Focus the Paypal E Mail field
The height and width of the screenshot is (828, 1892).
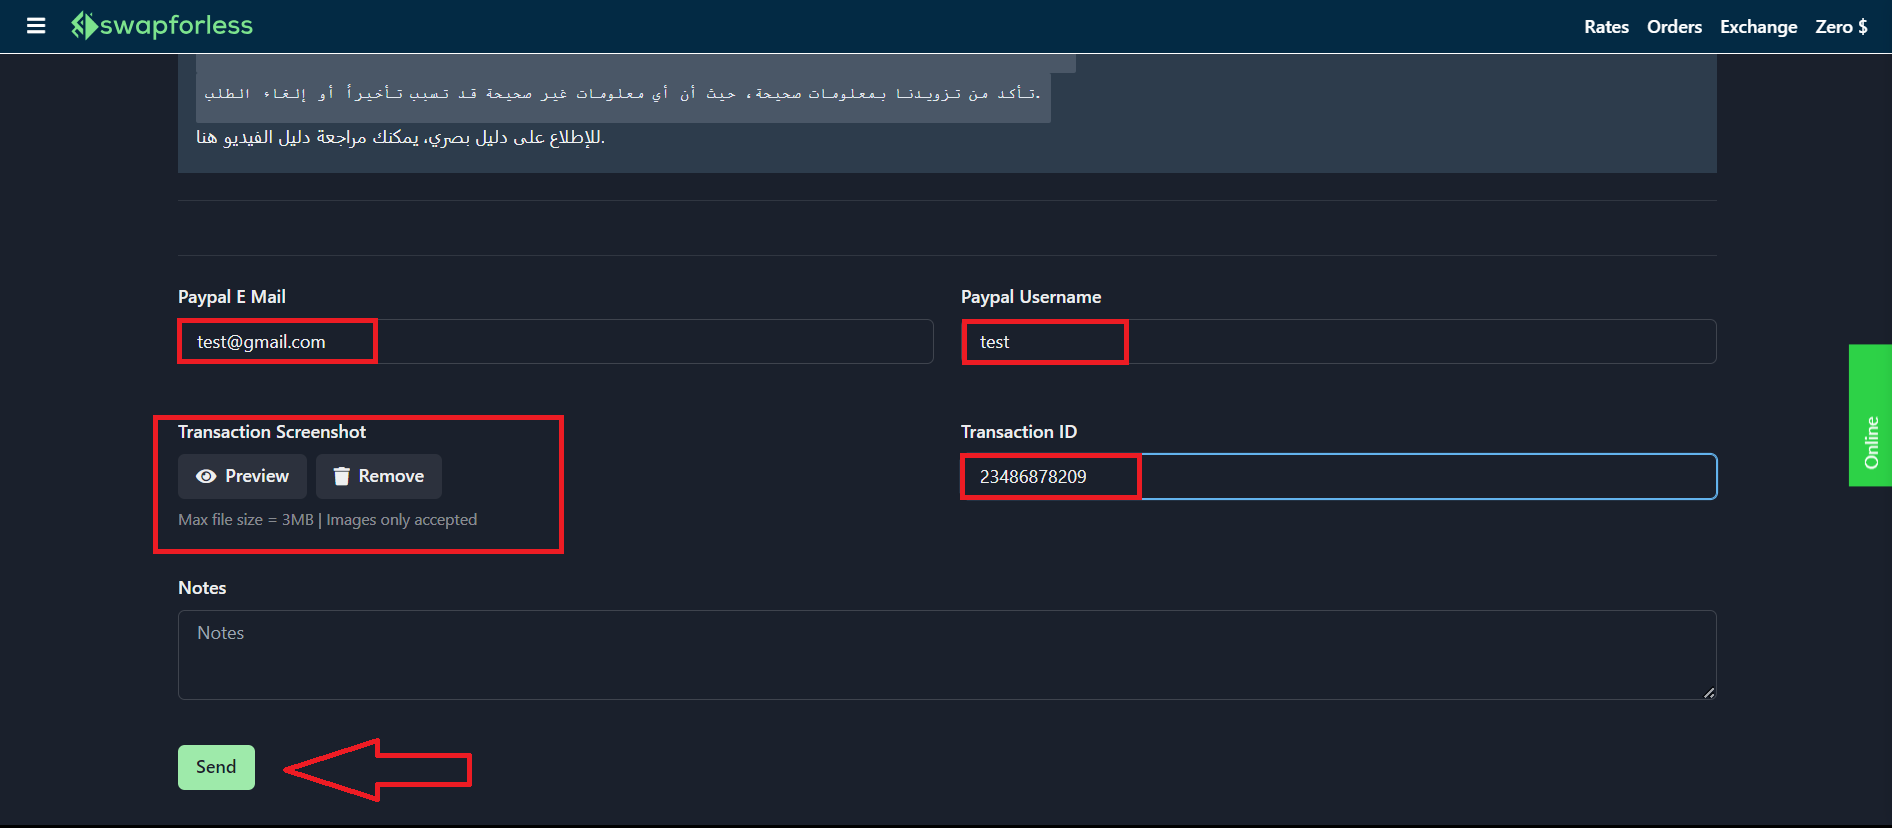point(555,342)
